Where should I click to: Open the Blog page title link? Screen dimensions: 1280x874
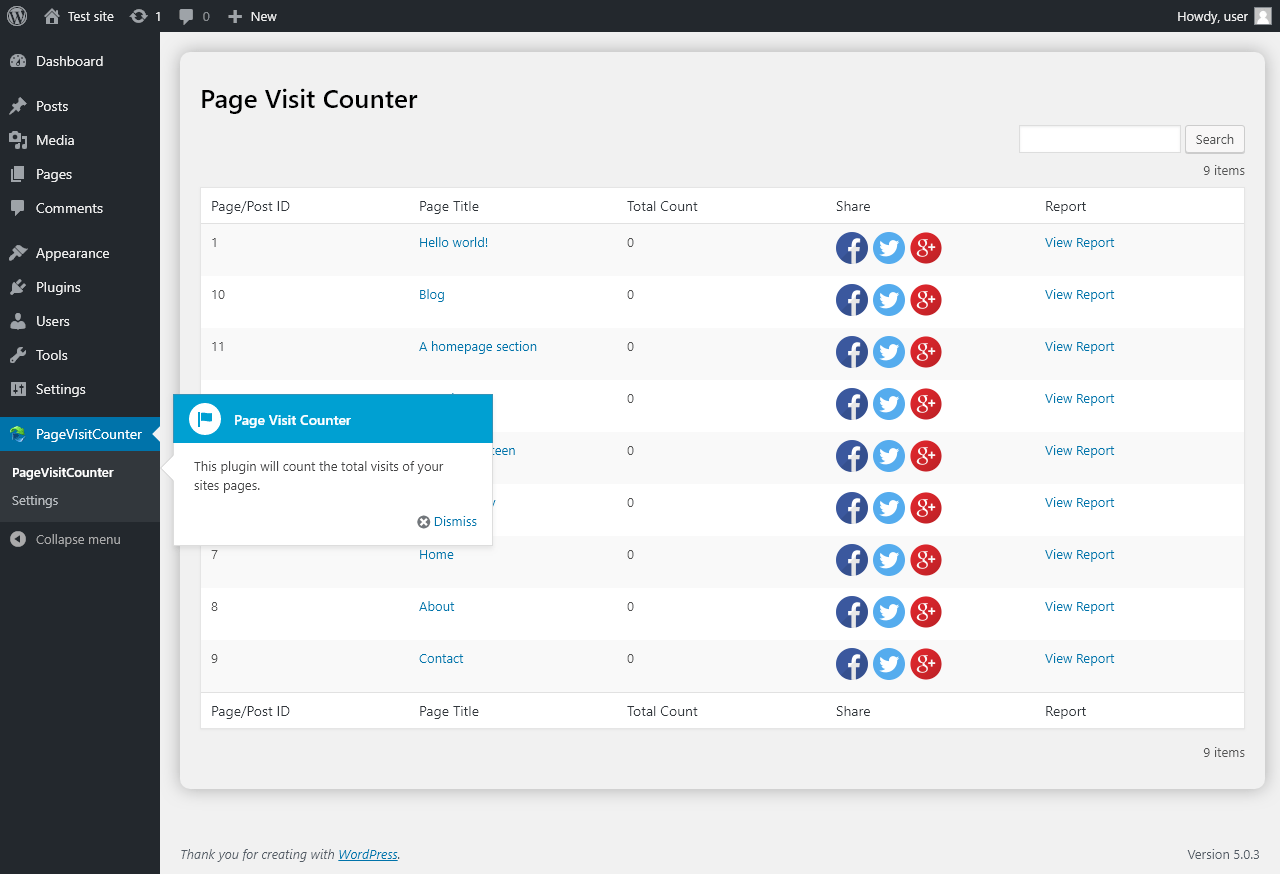pos(432,294)
